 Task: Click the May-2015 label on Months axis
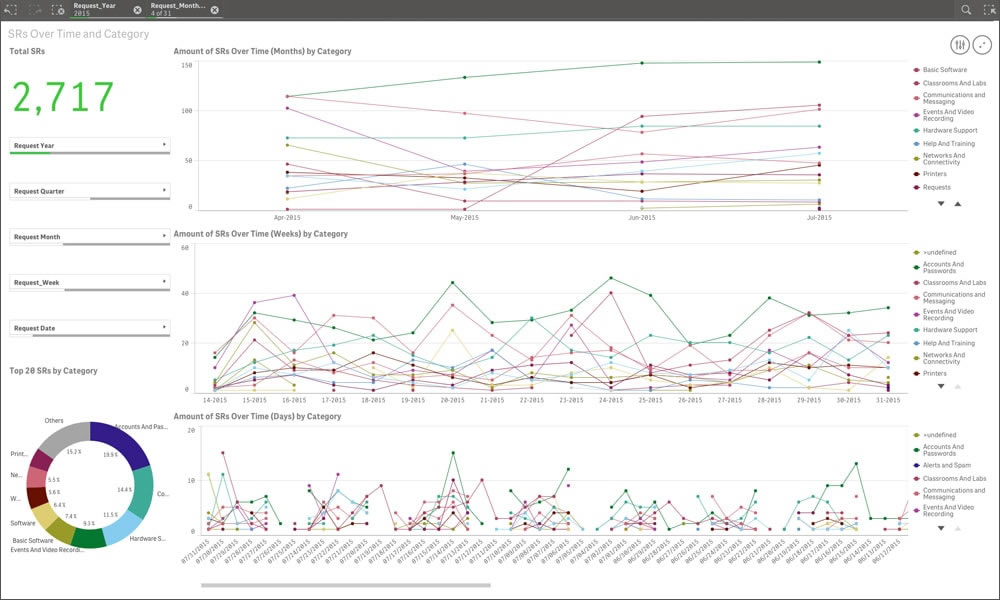tap(464, 217)
